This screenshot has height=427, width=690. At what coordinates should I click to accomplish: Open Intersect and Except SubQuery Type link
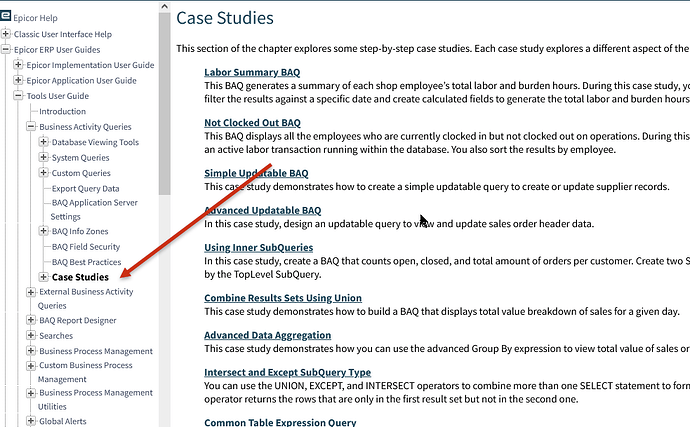[x=288, y=372]
